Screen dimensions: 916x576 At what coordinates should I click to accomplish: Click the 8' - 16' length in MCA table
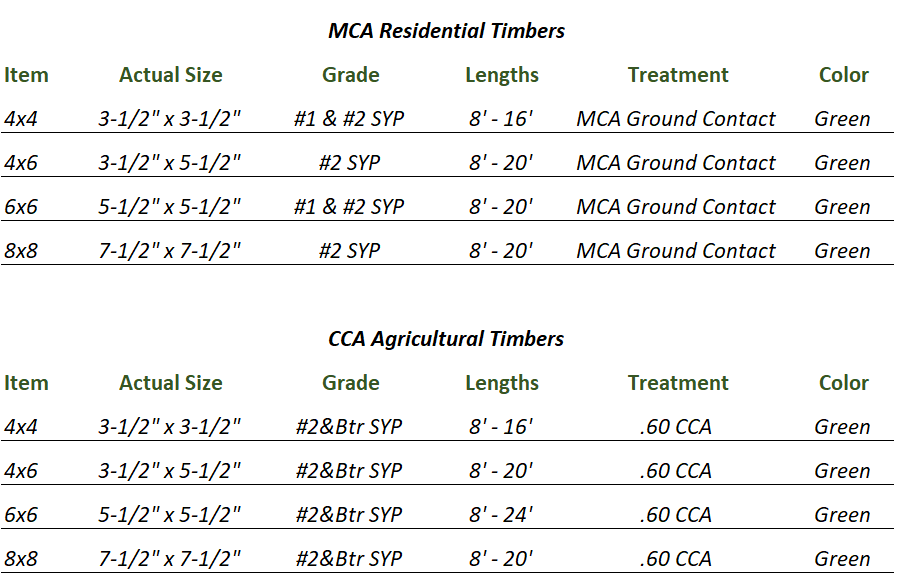501,119
